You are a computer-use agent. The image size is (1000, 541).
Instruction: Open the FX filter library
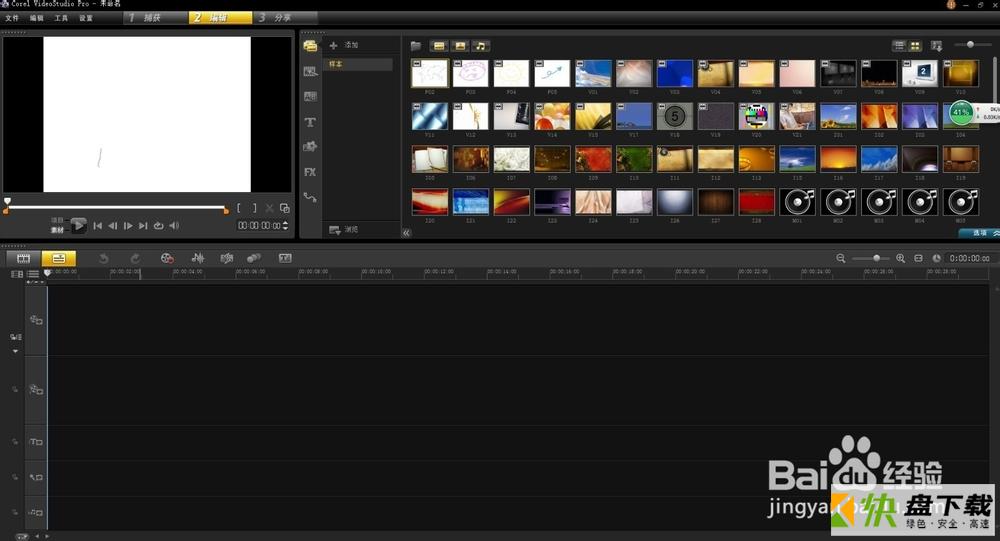click(x=310, y=172)
